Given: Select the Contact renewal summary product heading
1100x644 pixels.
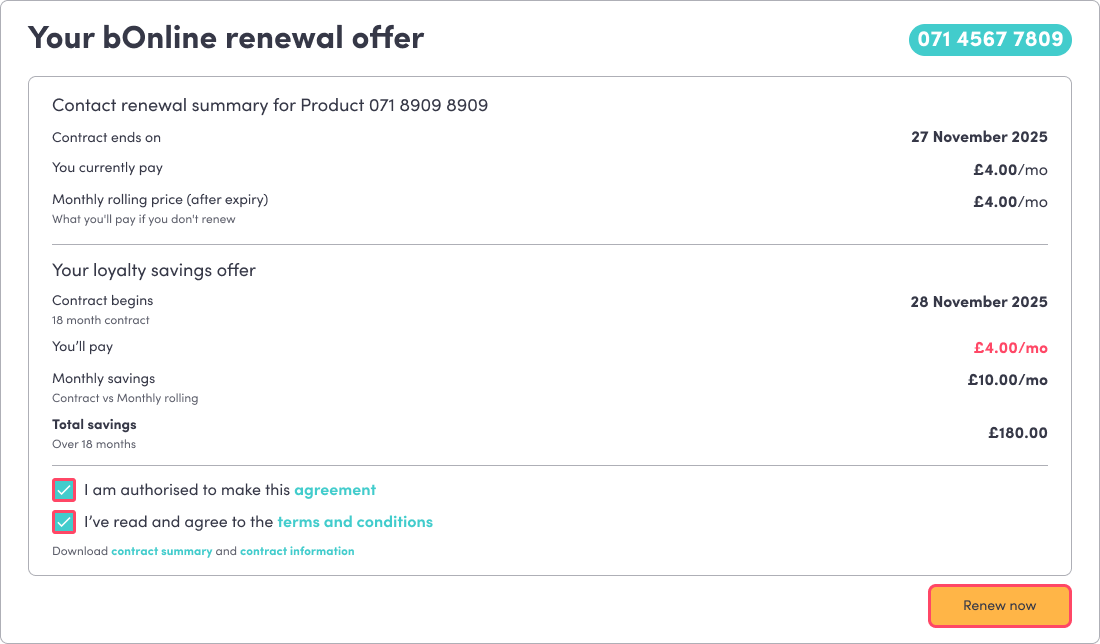Looking at the screenshot, I should point(270,105).
